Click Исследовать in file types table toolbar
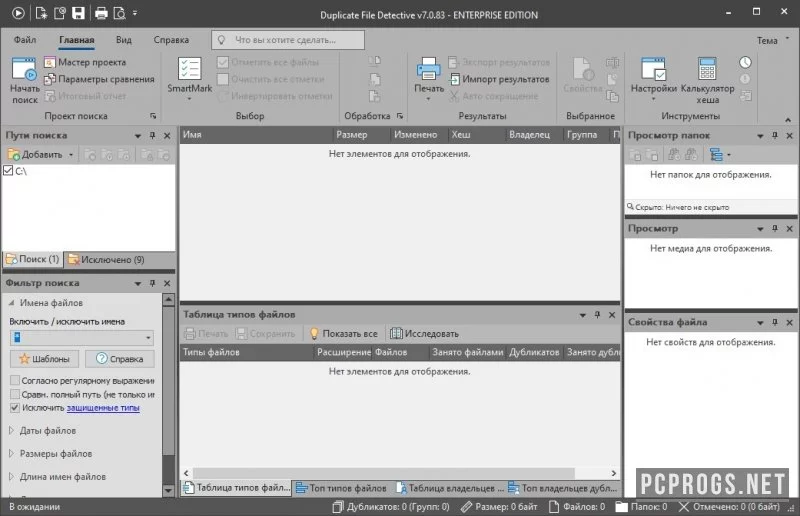Screen dimensions: 800x516 (424, 334)
